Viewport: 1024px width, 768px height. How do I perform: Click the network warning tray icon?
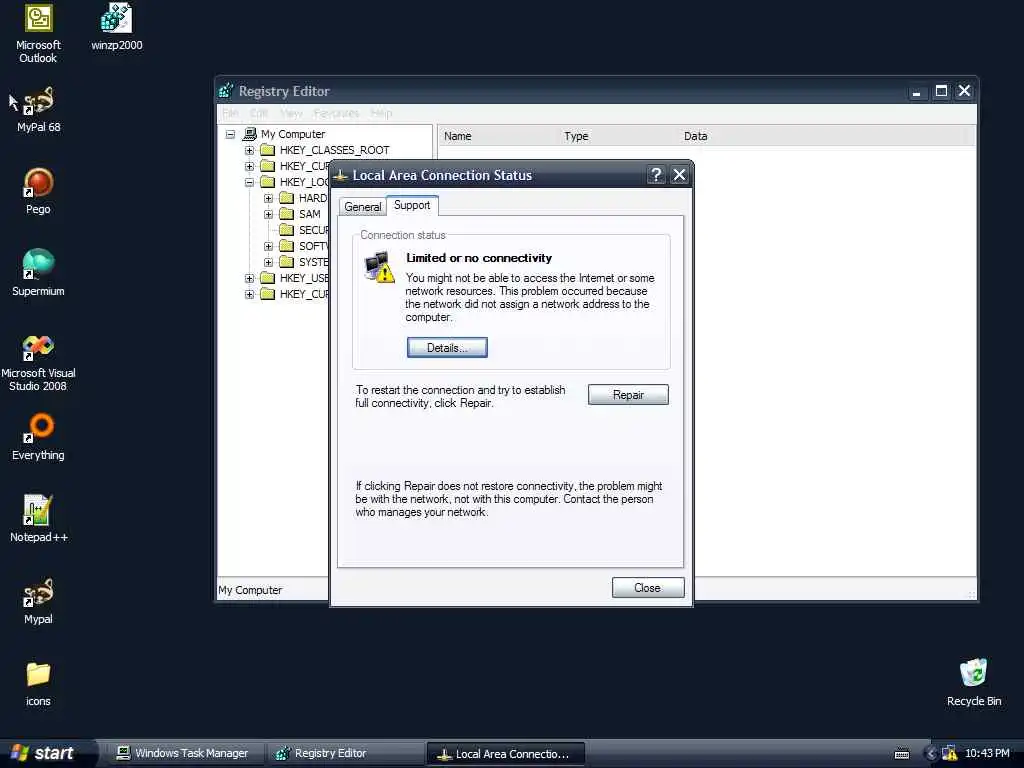point(949,753)
